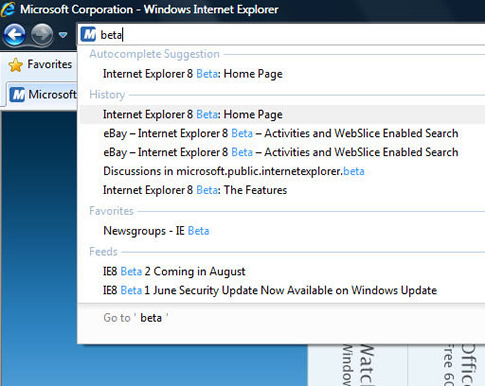This screenshot has height=386, width=485.
Task: Open Favorites via the star icon
Action: point(16,65)
